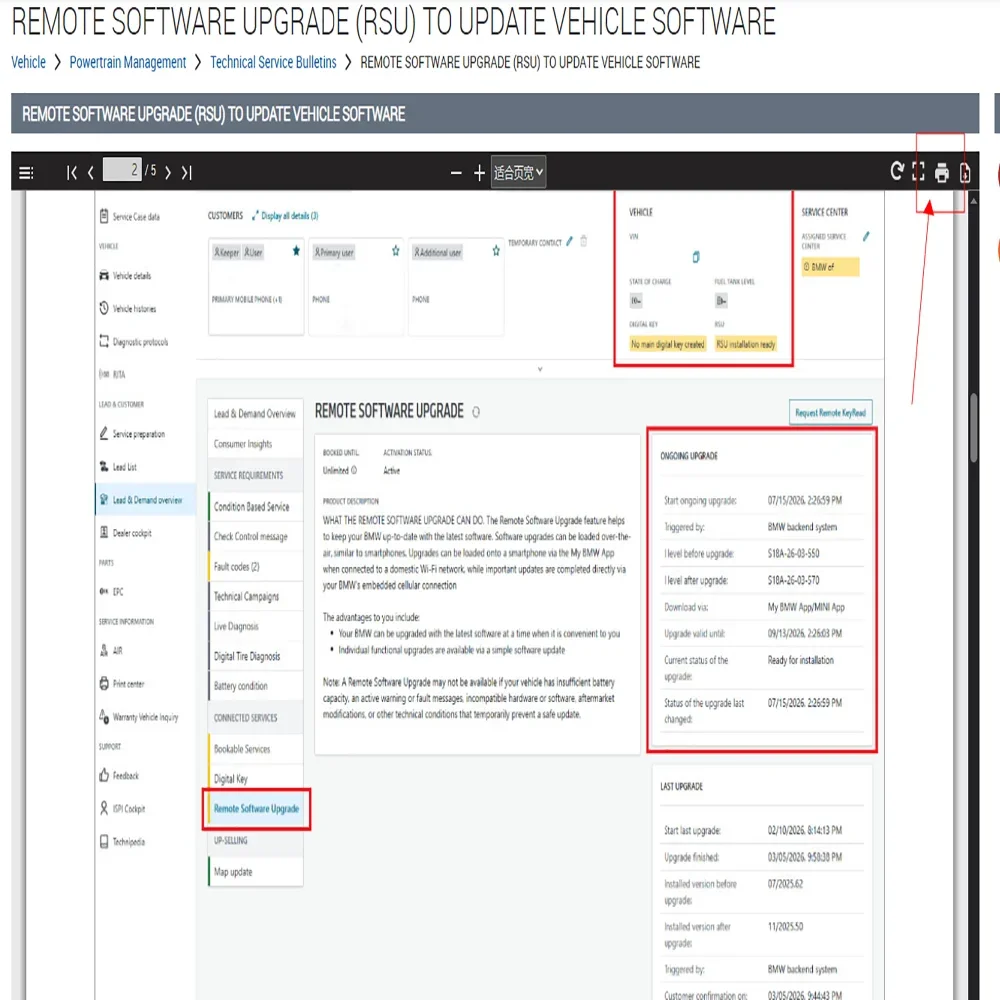Go to the previous PDF page

coord(91,172)
